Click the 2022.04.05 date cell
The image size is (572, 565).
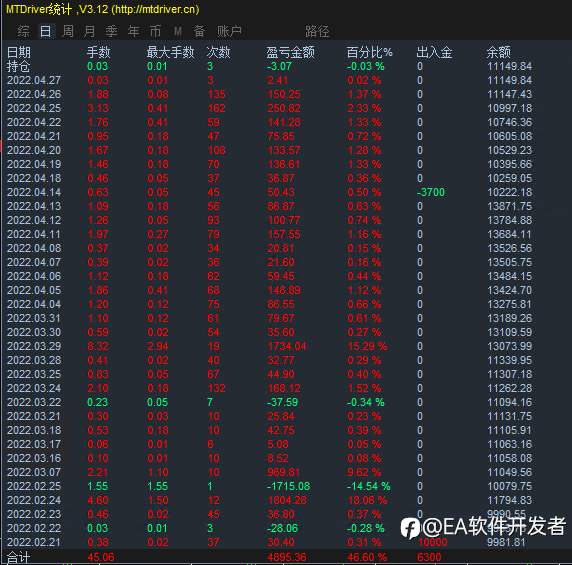point(34,290)
